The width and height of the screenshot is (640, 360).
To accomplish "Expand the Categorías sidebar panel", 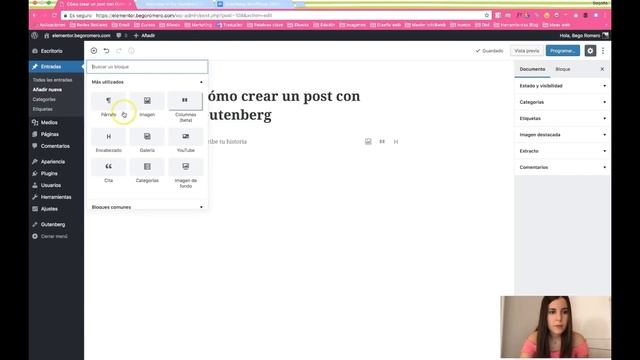I will click(562, 102).
